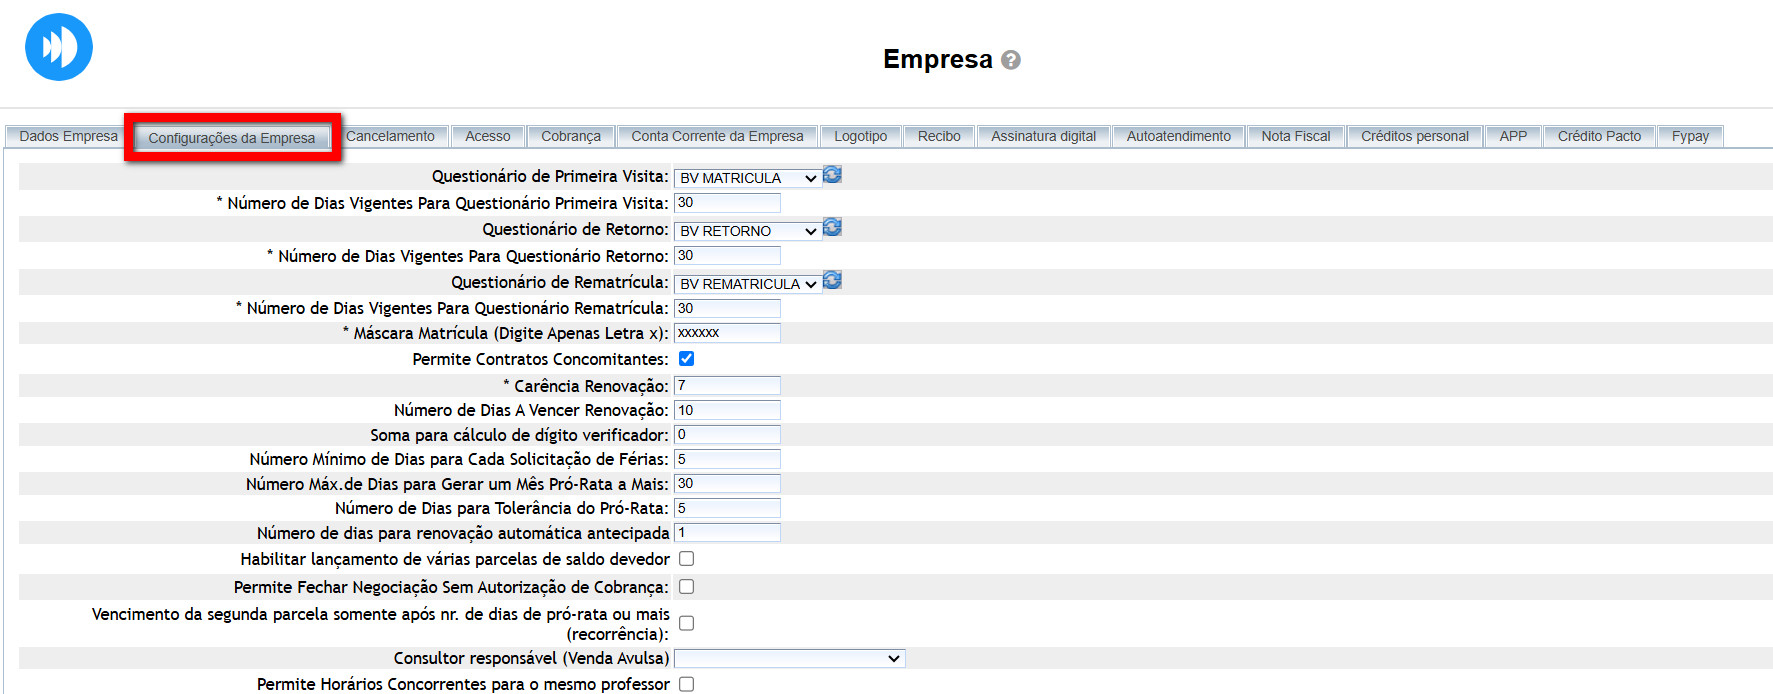Screen dimensions: 1773x694
Task: Click the help question mark beside Empresa
Action: coord(1011,60)
